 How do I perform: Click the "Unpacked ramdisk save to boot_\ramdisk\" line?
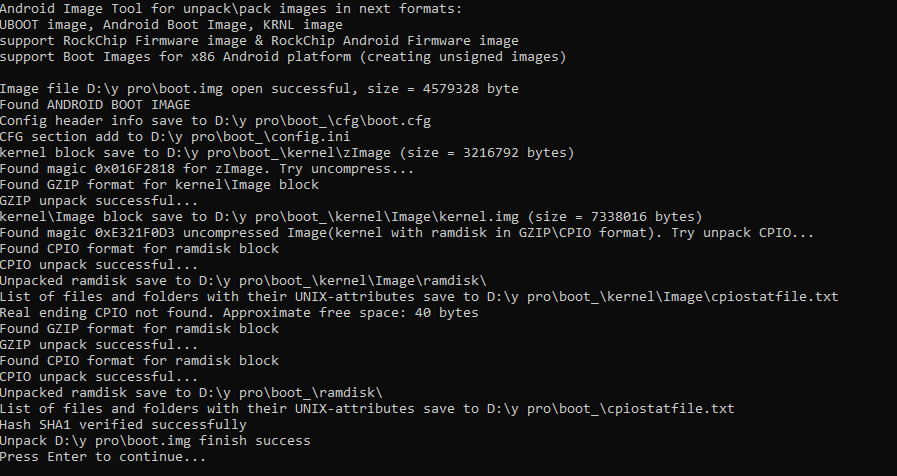pyautogui.click(x=191, y=392)
